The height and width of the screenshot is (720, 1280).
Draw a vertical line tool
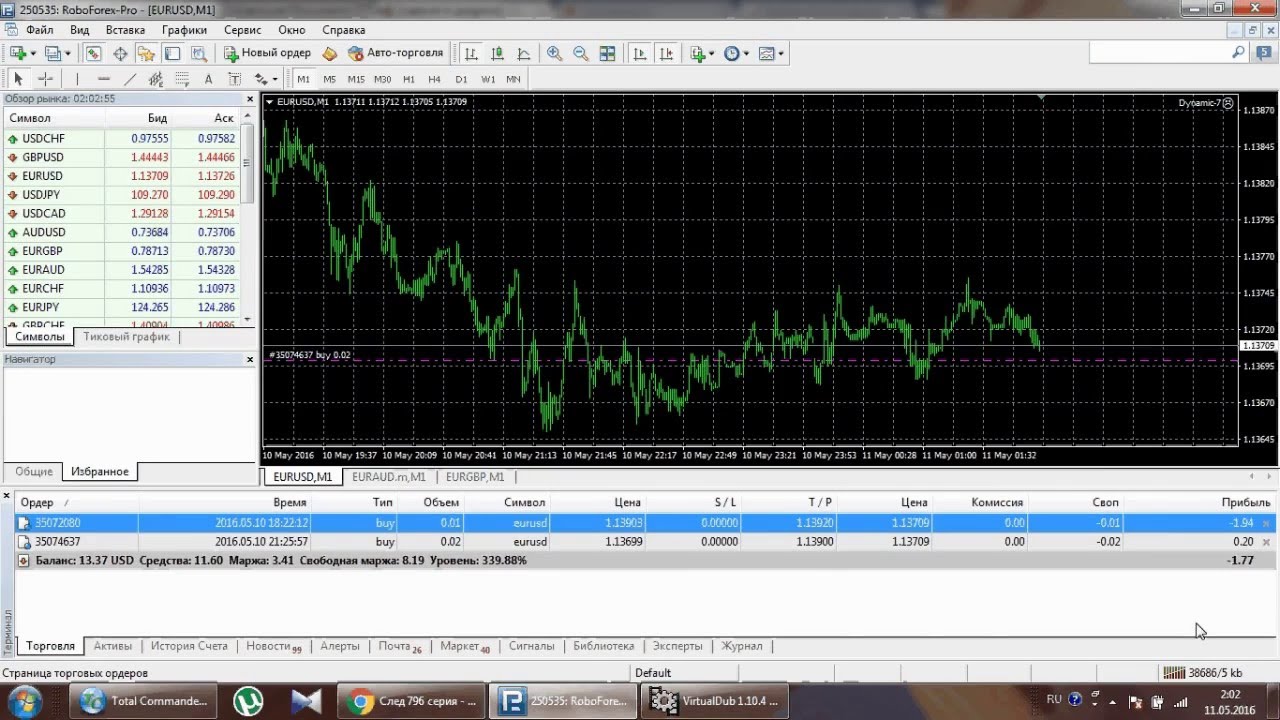click(x=77, y=79)
